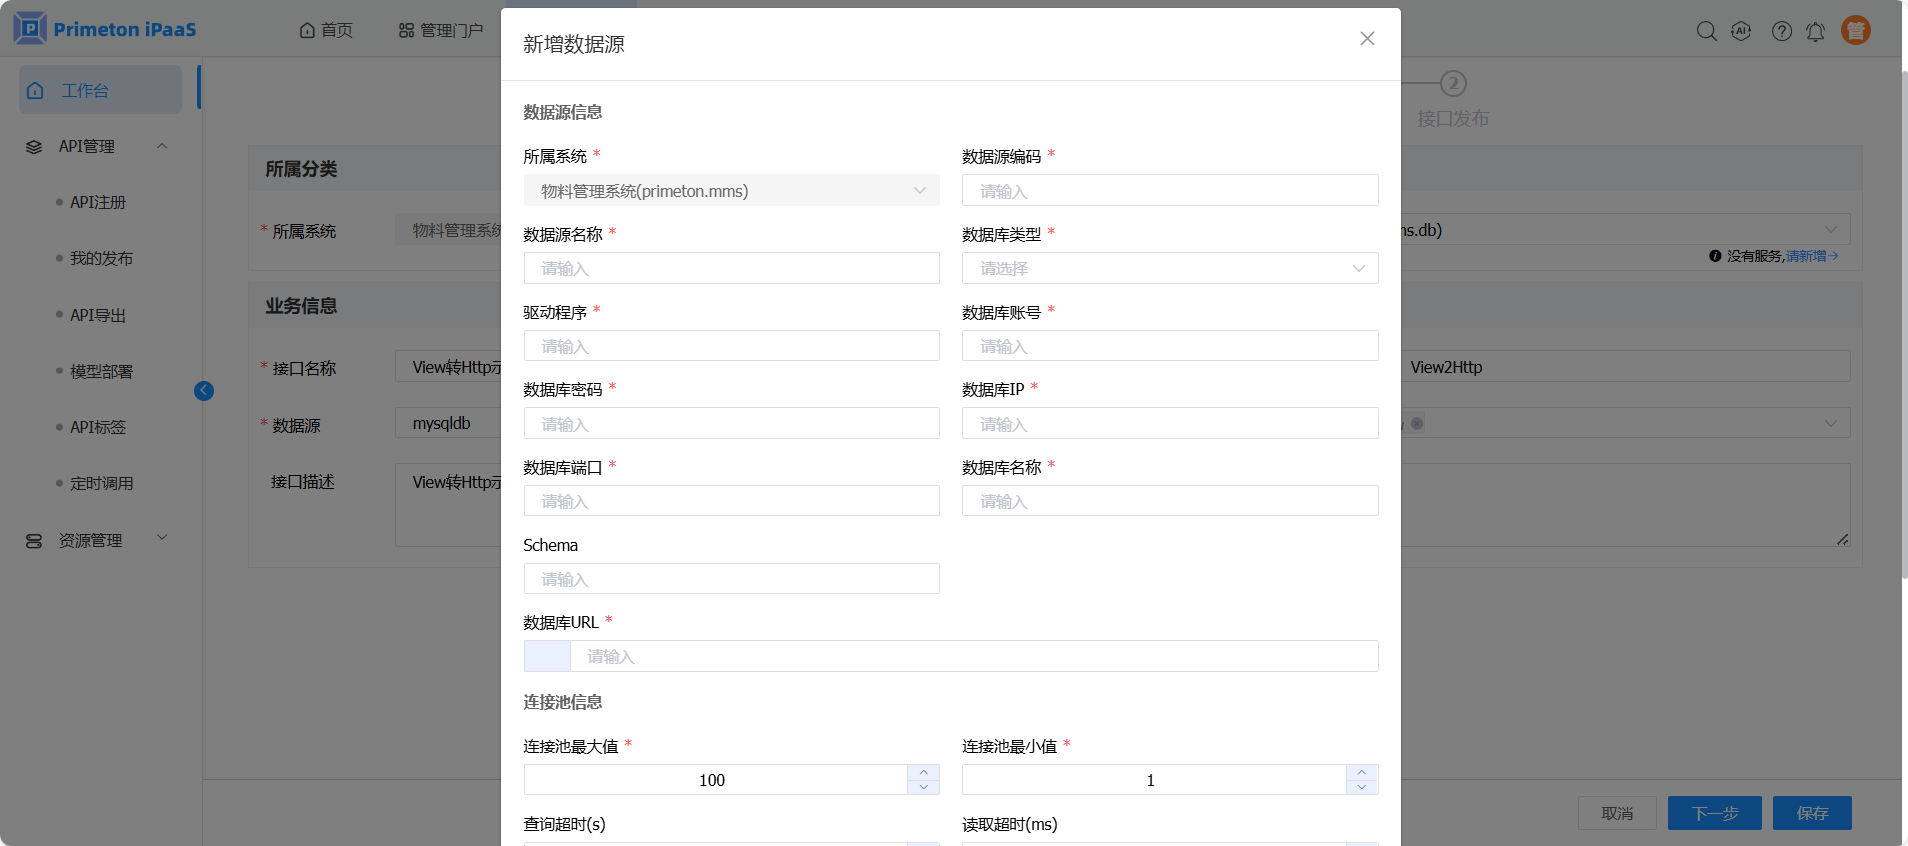
Task: Open the AI assistant icon in header
Action: pos(1741,31)
